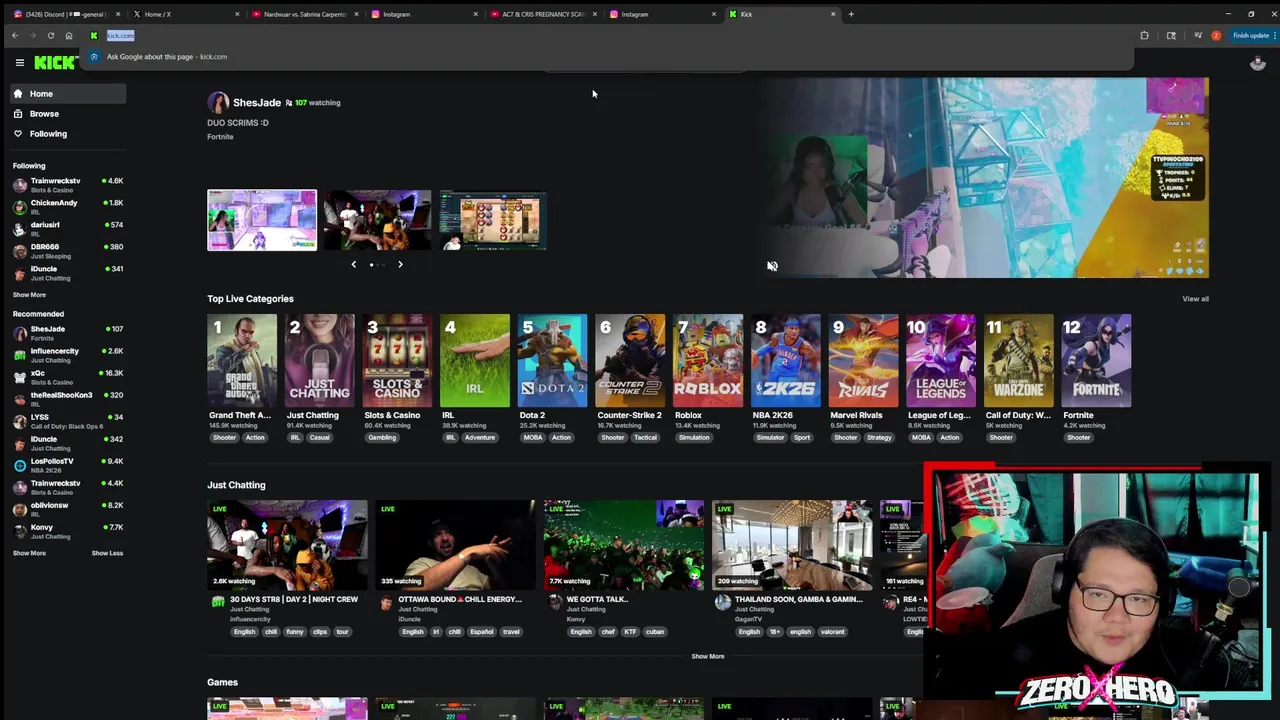The image size is (1280, 720).
Task: Close the Kick browser tab
Action: click(833, 14)
